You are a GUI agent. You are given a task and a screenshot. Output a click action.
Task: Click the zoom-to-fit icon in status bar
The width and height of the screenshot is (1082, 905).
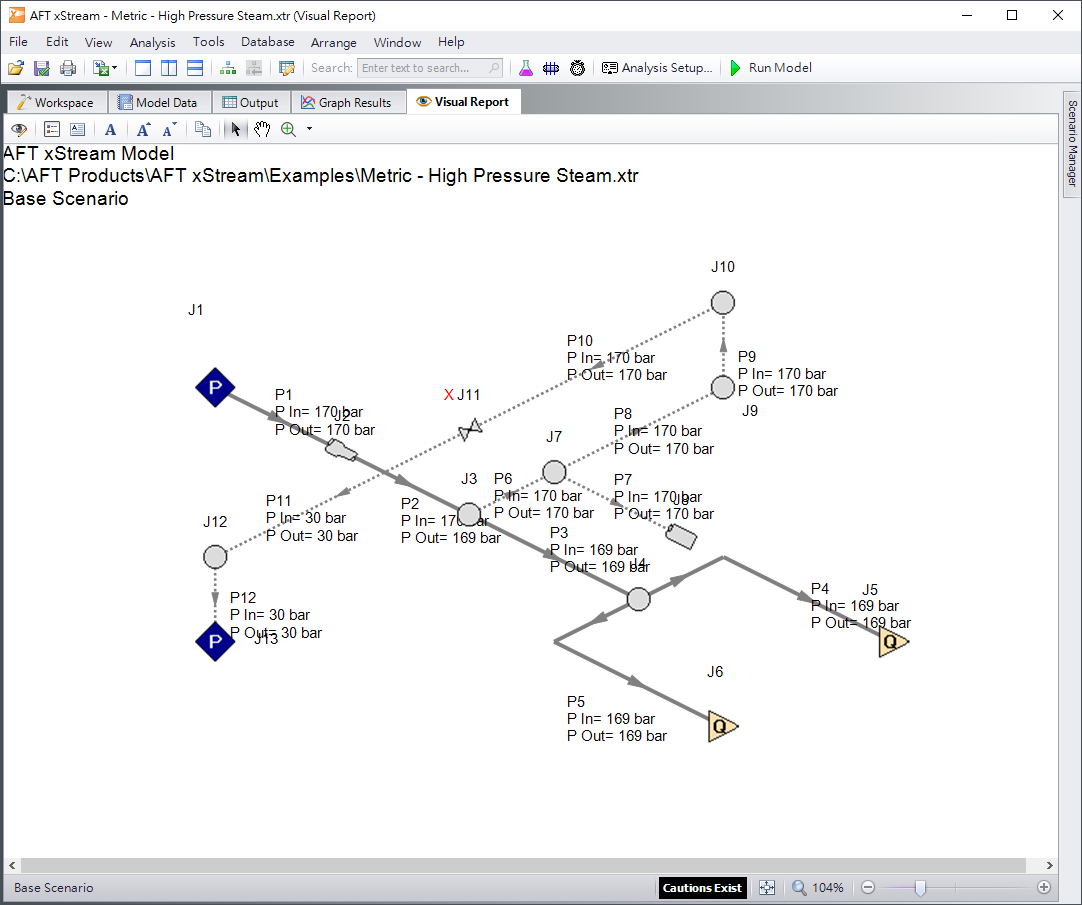[x=767, y=888]
